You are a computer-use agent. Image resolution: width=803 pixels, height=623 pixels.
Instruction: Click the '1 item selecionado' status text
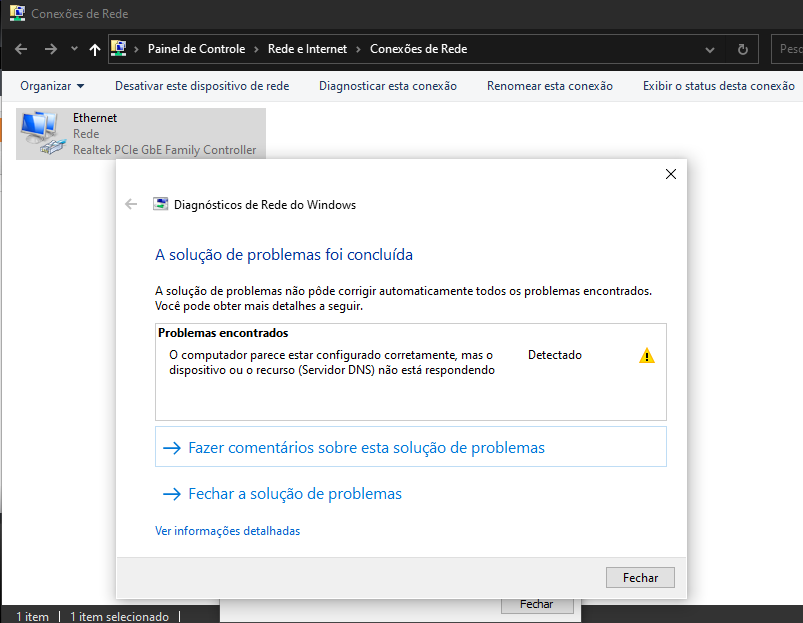point(119,617)
